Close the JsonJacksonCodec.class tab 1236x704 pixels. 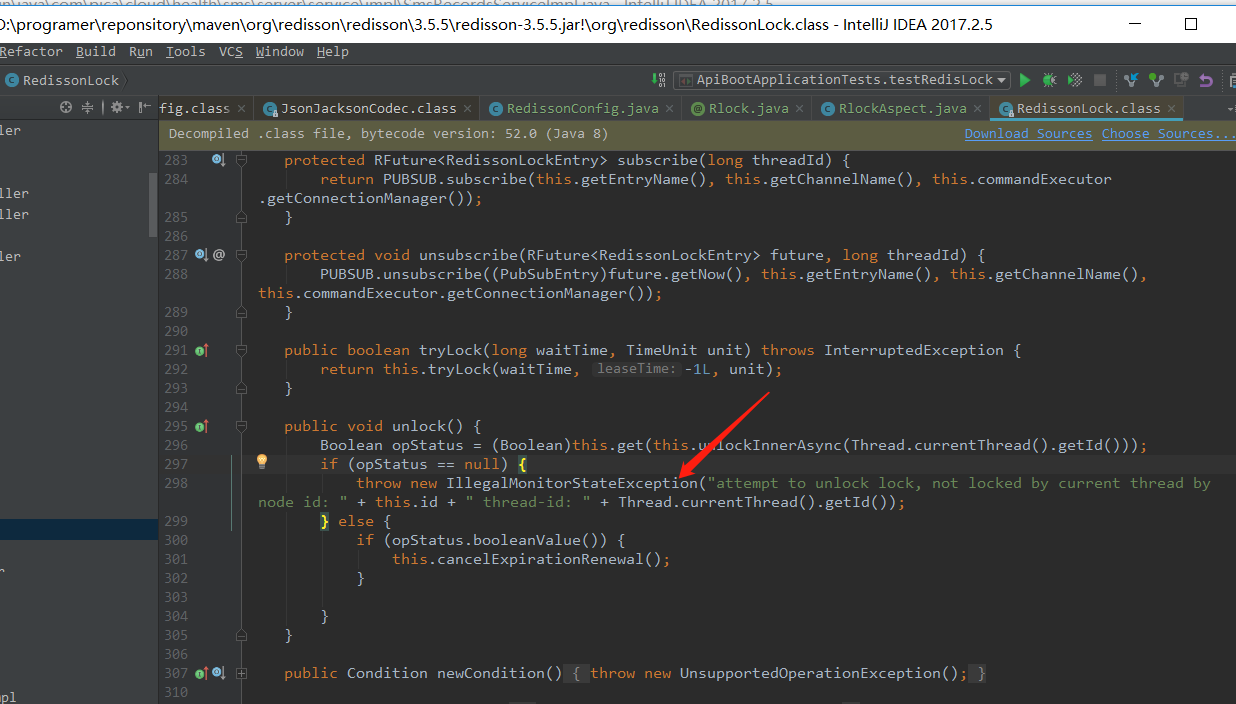[x=467, y=108]
